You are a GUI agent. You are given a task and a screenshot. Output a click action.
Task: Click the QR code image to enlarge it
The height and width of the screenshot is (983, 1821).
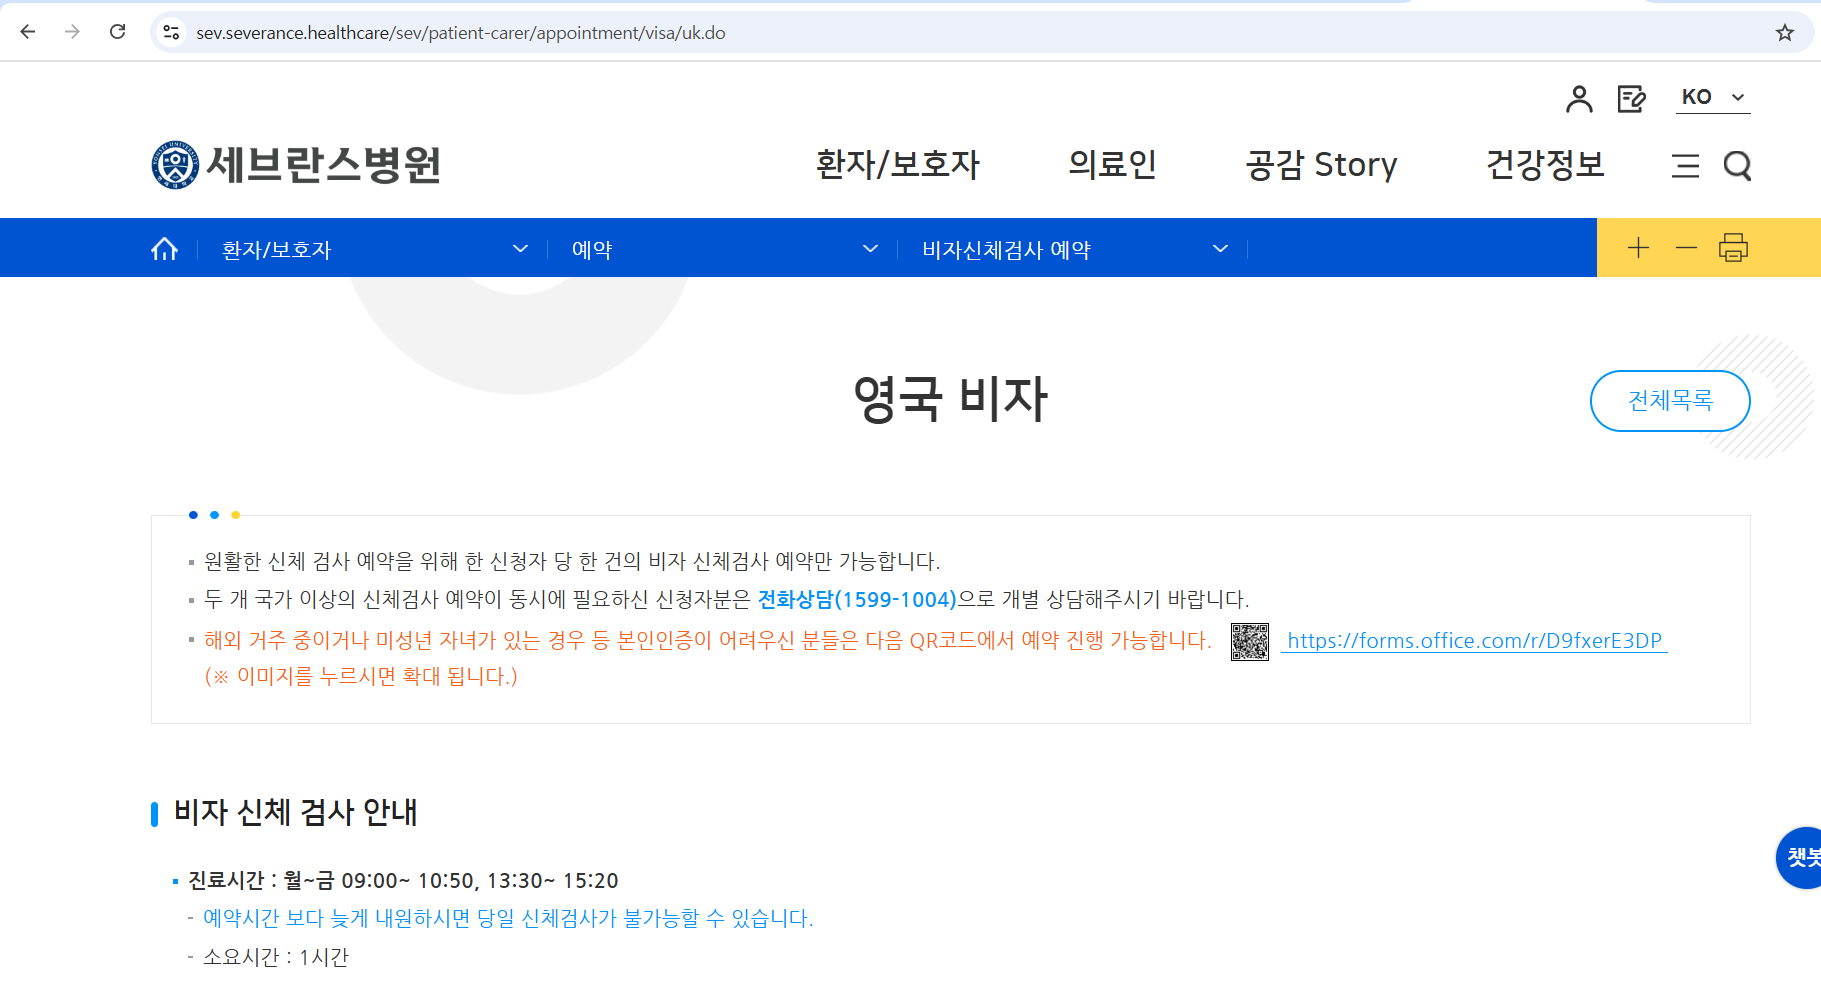tap(1249, 642)
